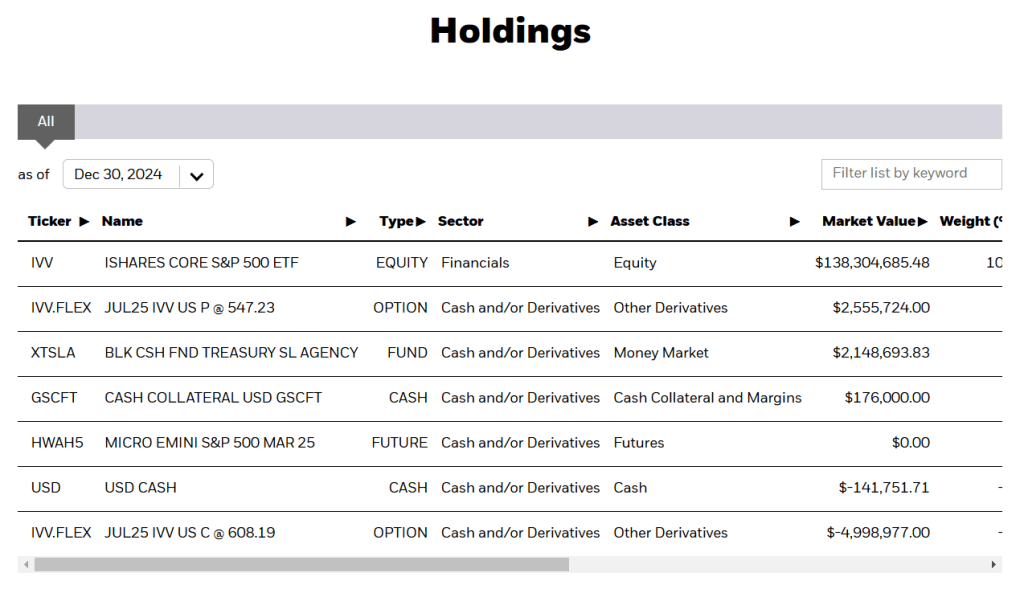1024x593 pixels.
Task: Click right arrow of horizontal scrollbar
Action: coord(994,565)
